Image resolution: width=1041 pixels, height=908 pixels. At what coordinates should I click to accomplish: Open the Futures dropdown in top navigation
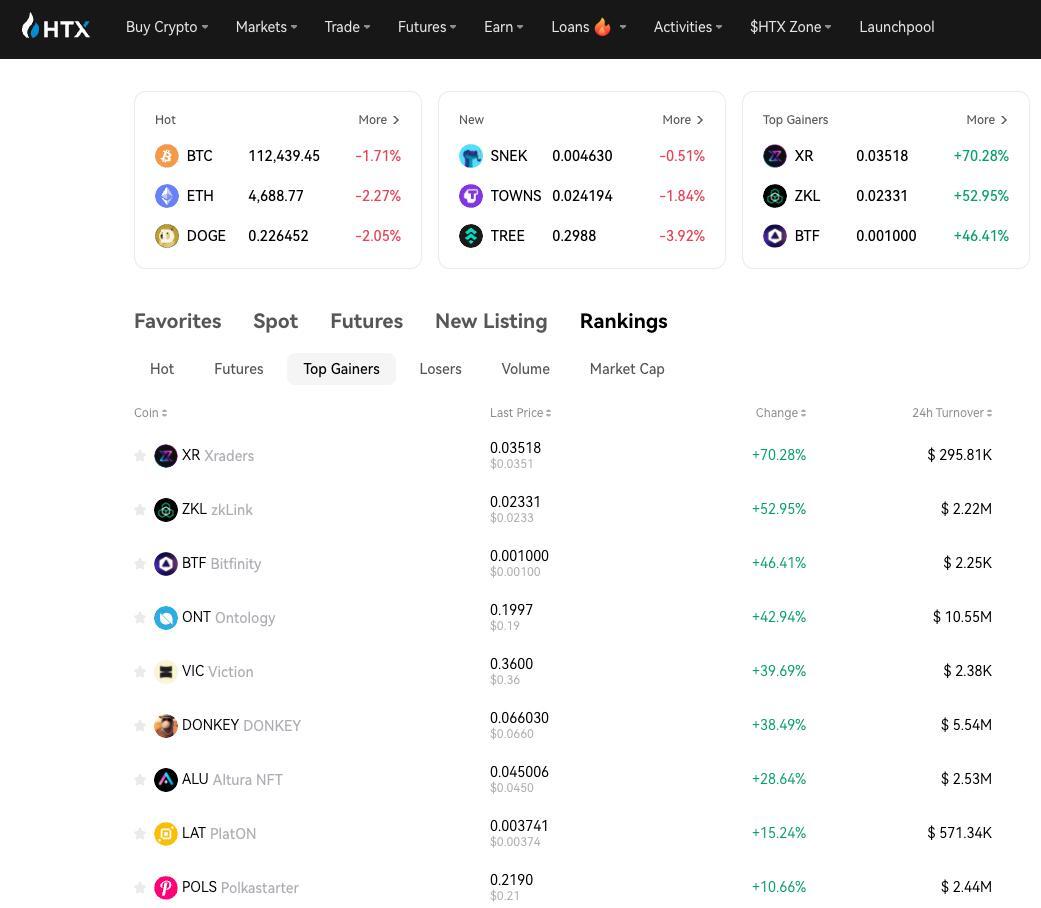(427, 27)
